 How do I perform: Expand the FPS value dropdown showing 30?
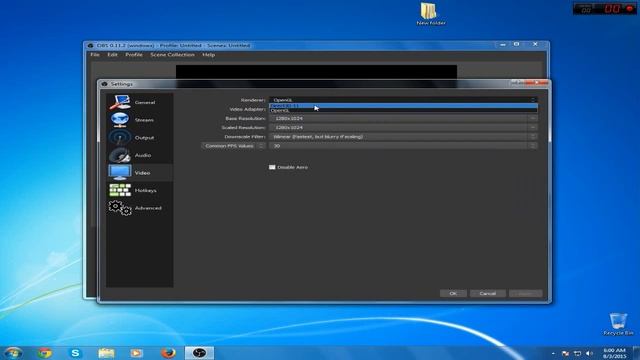pyautogui.click(x=403, y=146)
